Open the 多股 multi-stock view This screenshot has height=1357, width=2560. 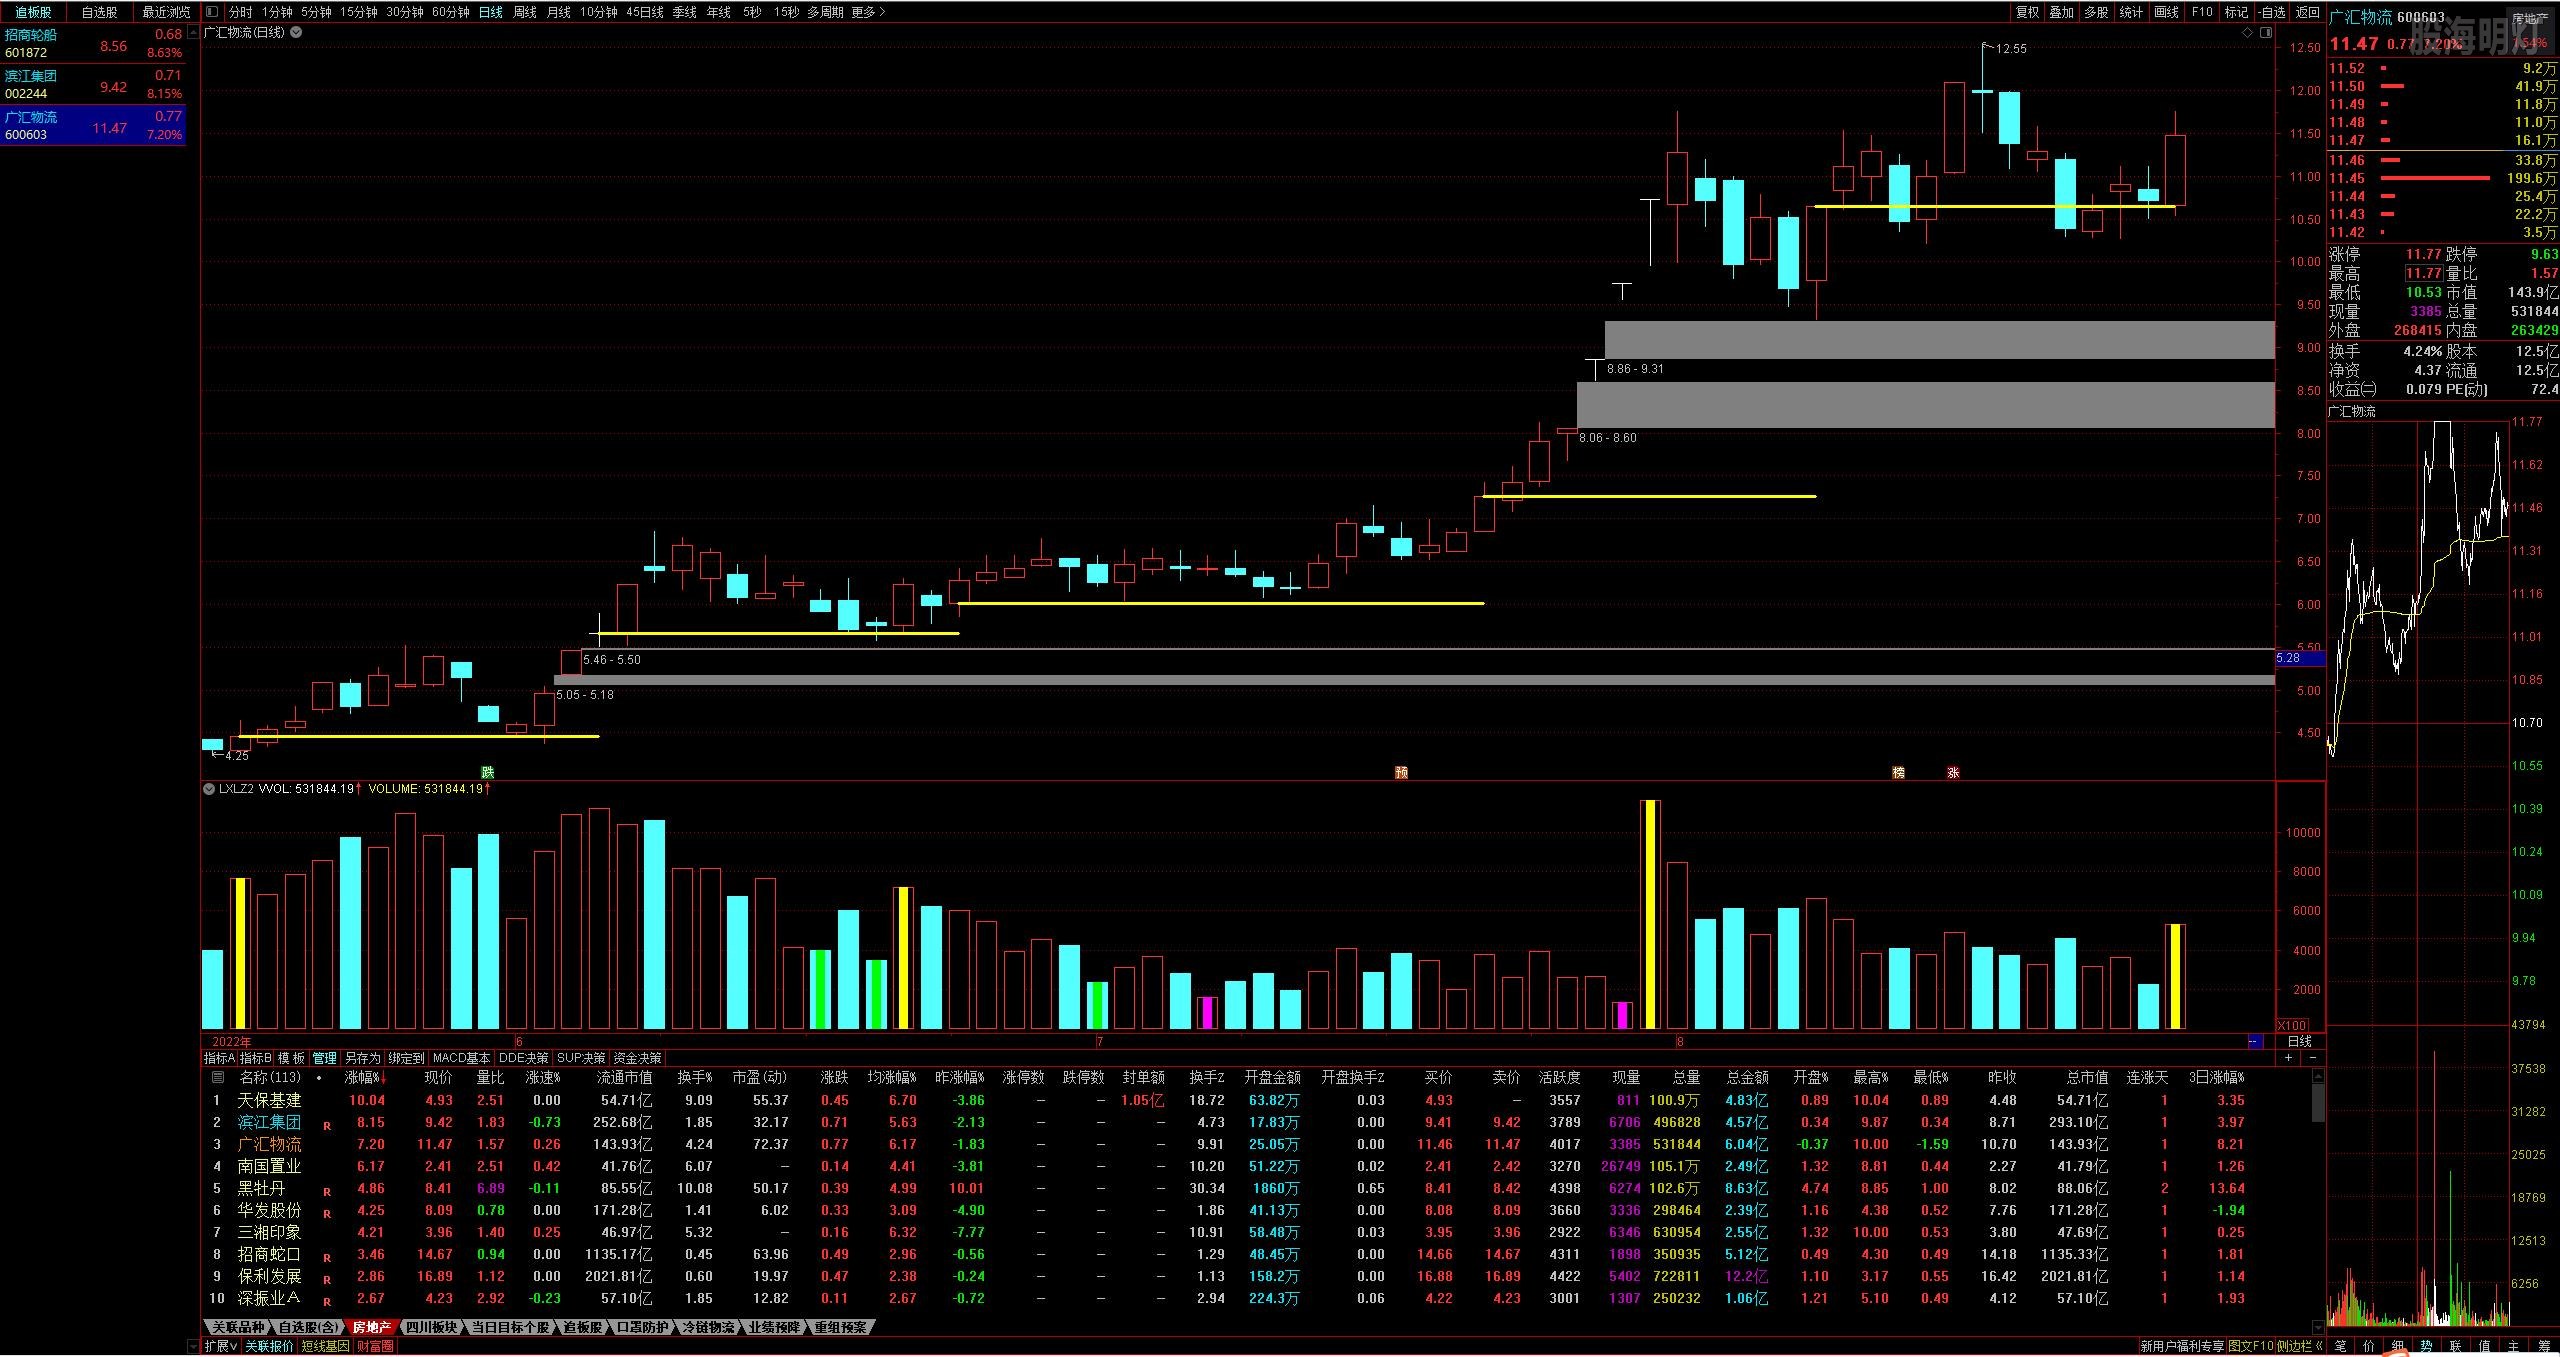click(2097, 12)
